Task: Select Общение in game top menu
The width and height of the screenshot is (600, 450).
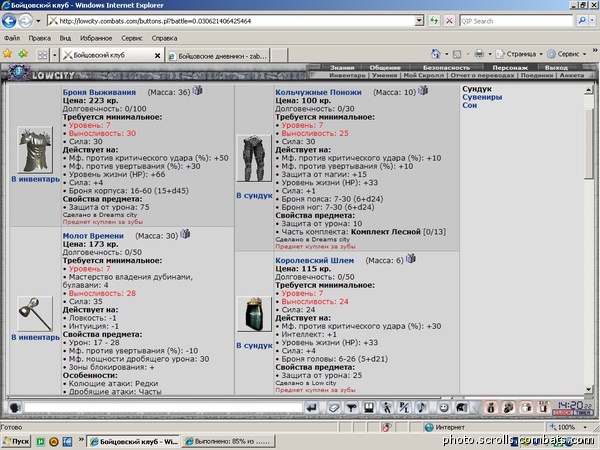Action: (385, 68)
